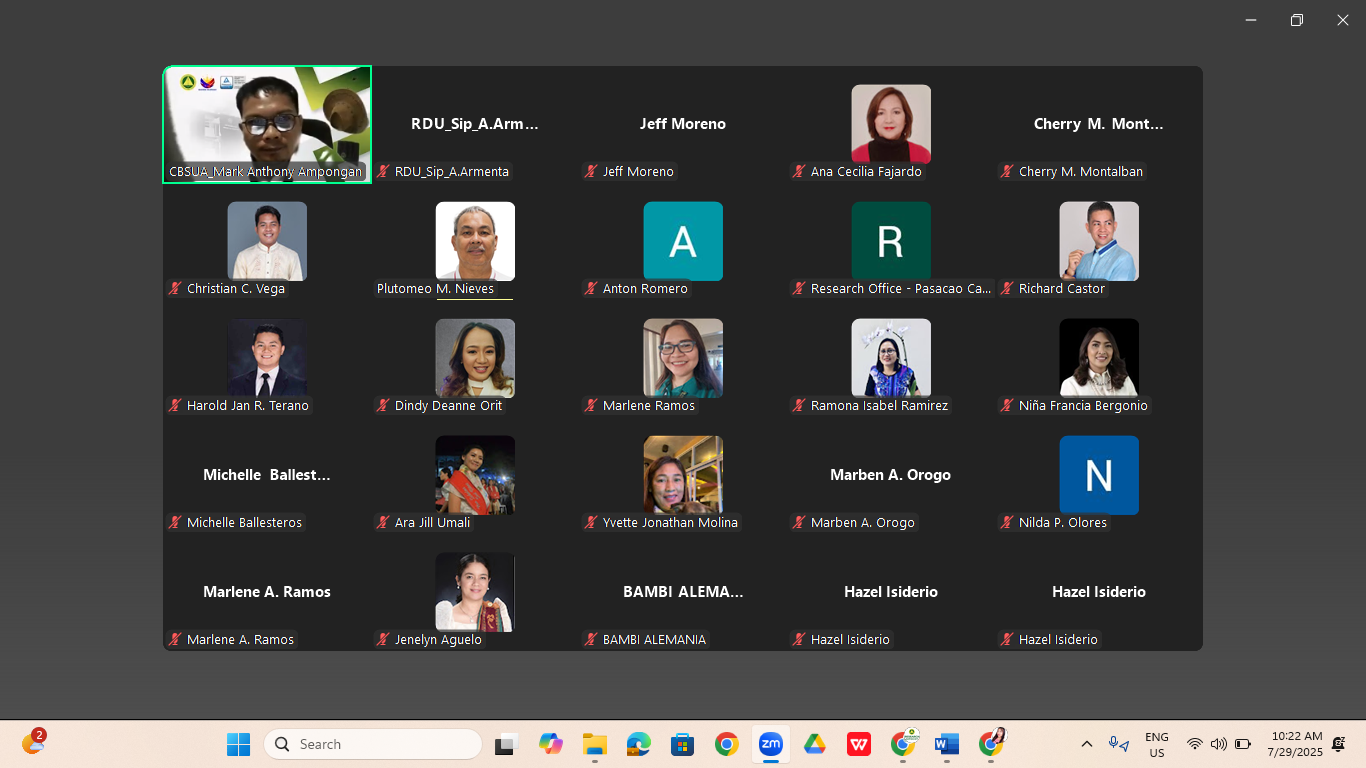
Task: Expand the hidden system tray icons
Action: (1087, 744)
